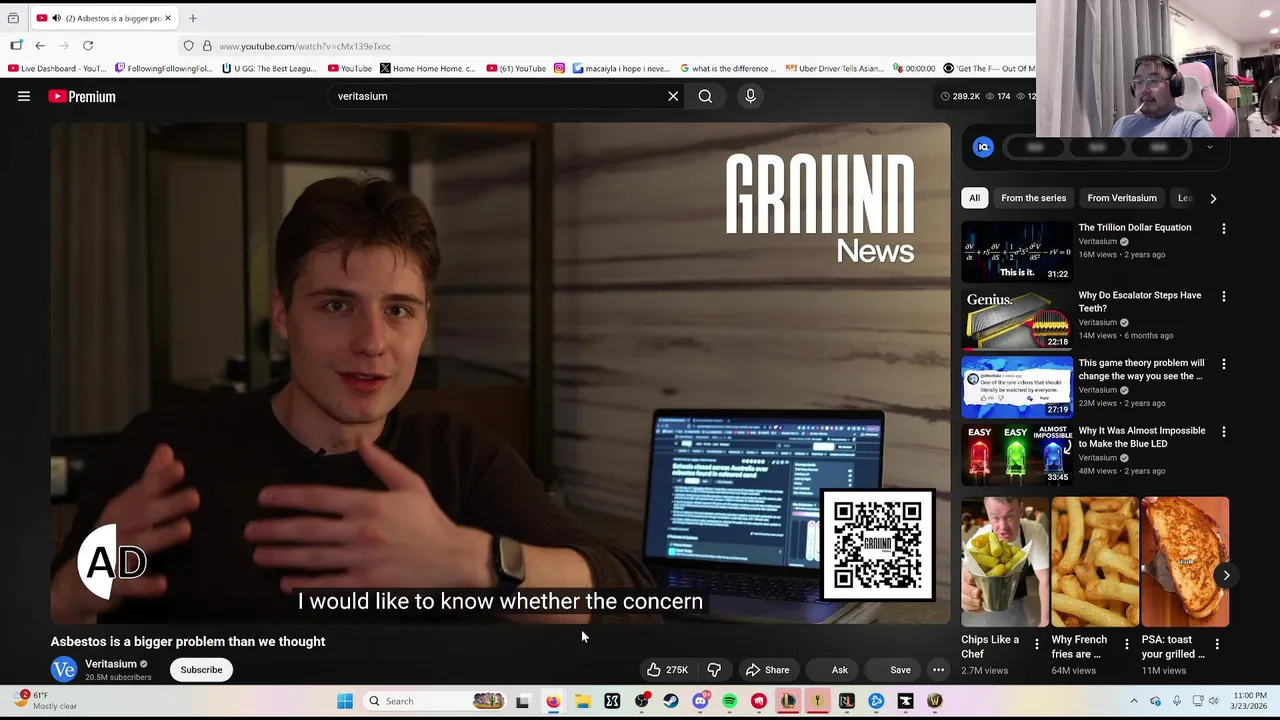Show next Shorts with the right arrow
This screenshot has width=1280, height=720.
pyautogui.click(x=1226, y=575)
